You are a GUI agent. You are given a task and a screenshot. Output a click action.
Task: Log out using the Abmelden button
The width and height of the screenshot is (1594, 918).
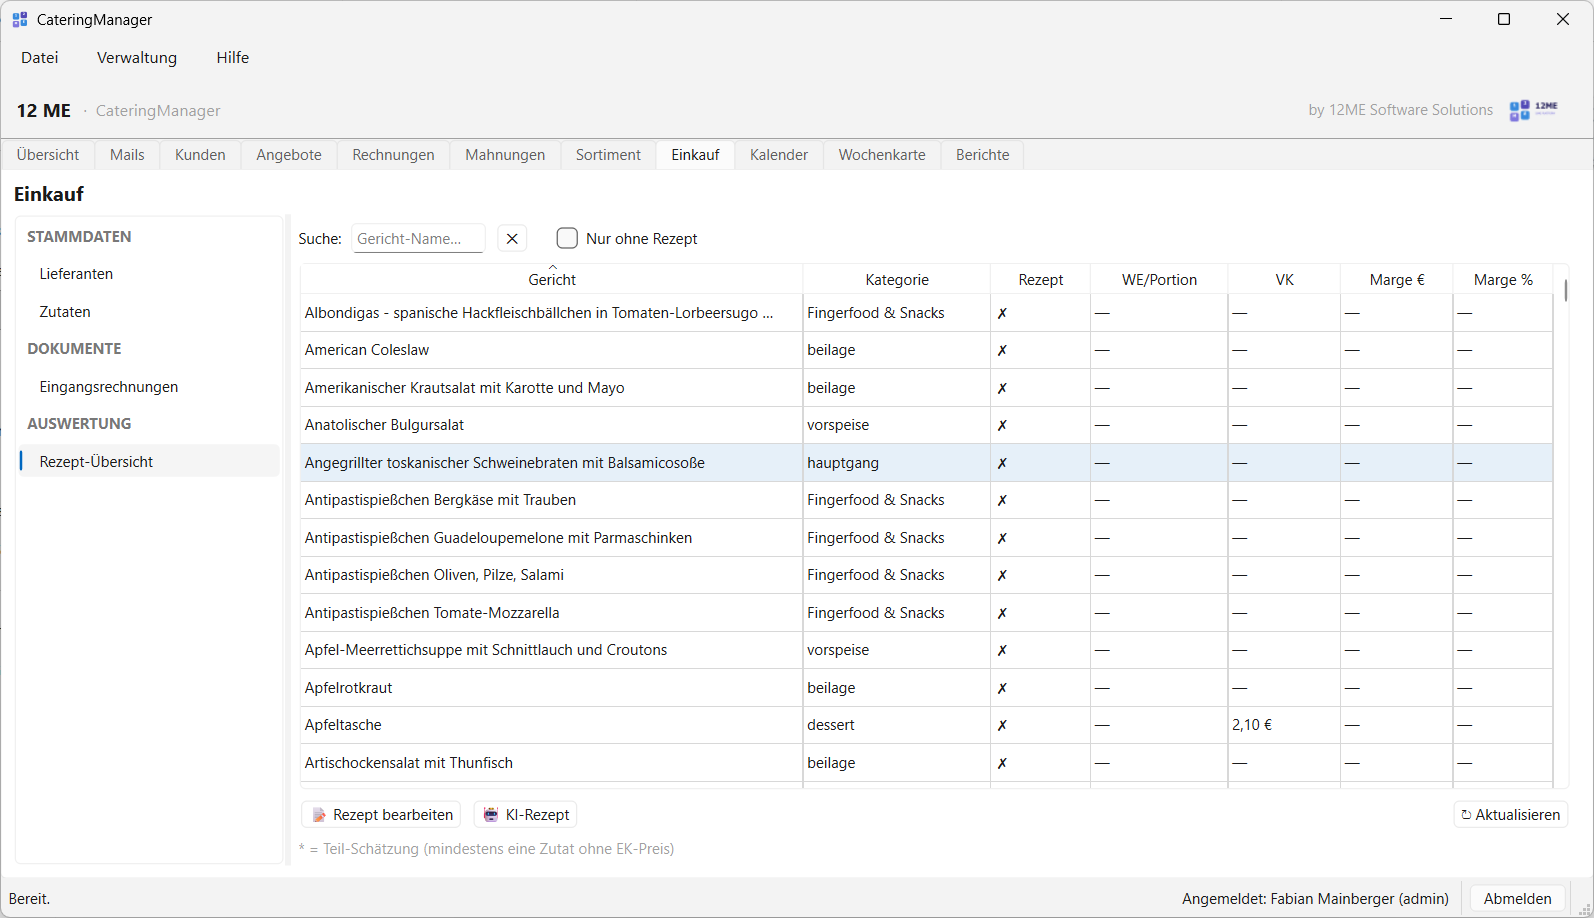tap(1517, 899)
